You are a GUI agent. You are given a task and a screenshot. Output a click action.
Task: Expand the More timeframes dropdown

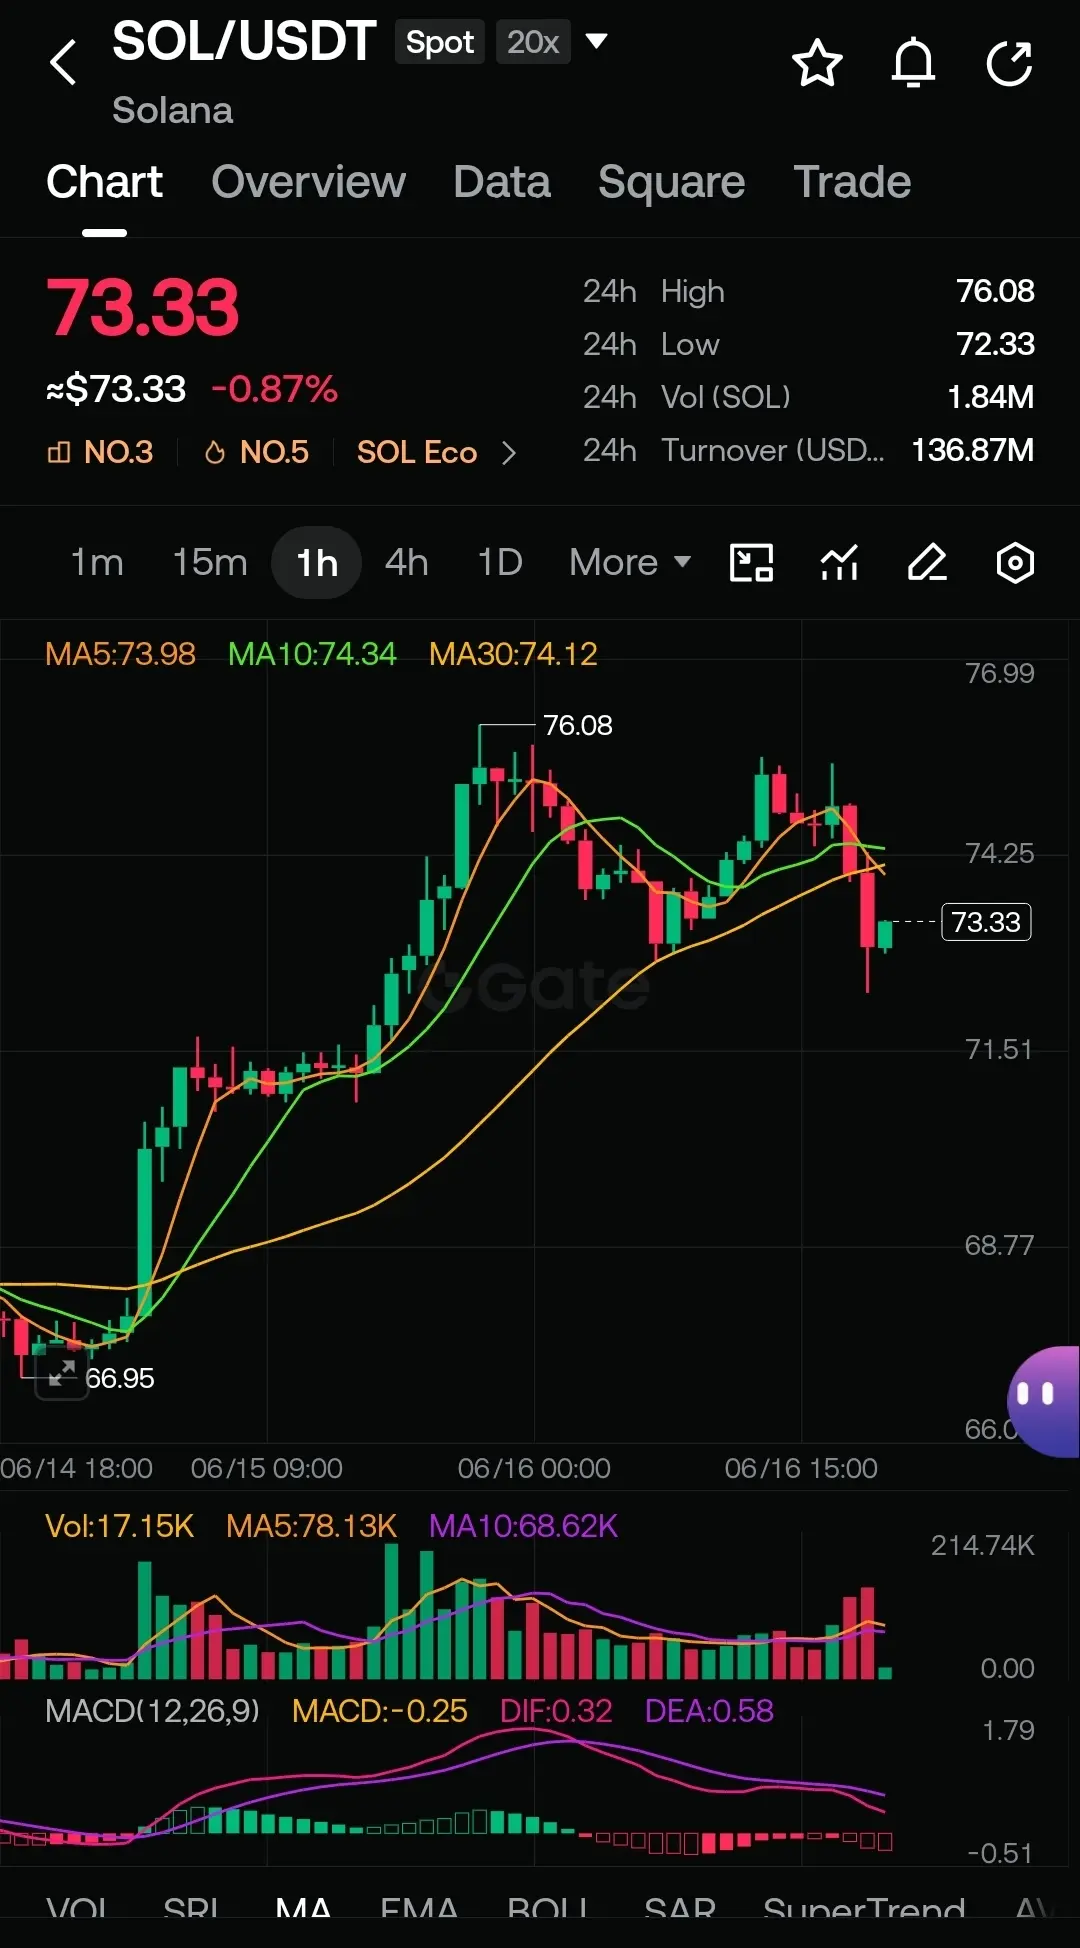(x=630, y=562)
